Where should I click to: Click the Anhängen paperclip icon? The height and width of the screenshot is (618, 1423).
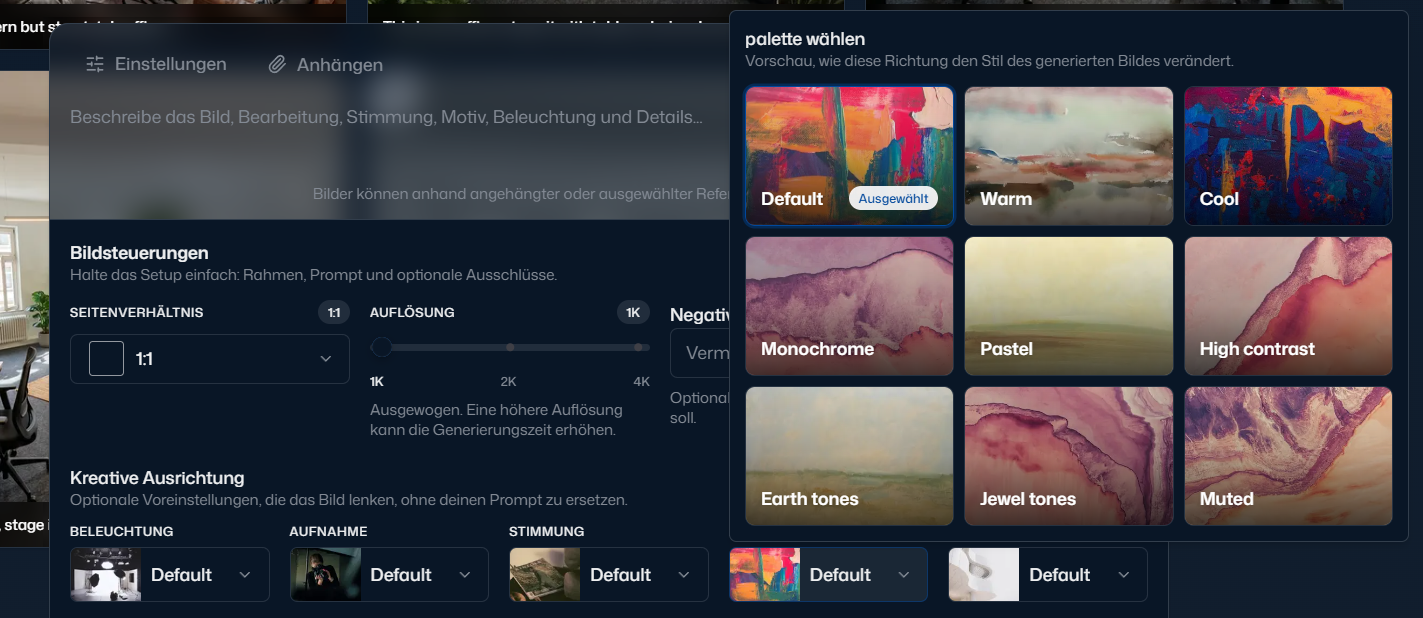coord(277,64)
